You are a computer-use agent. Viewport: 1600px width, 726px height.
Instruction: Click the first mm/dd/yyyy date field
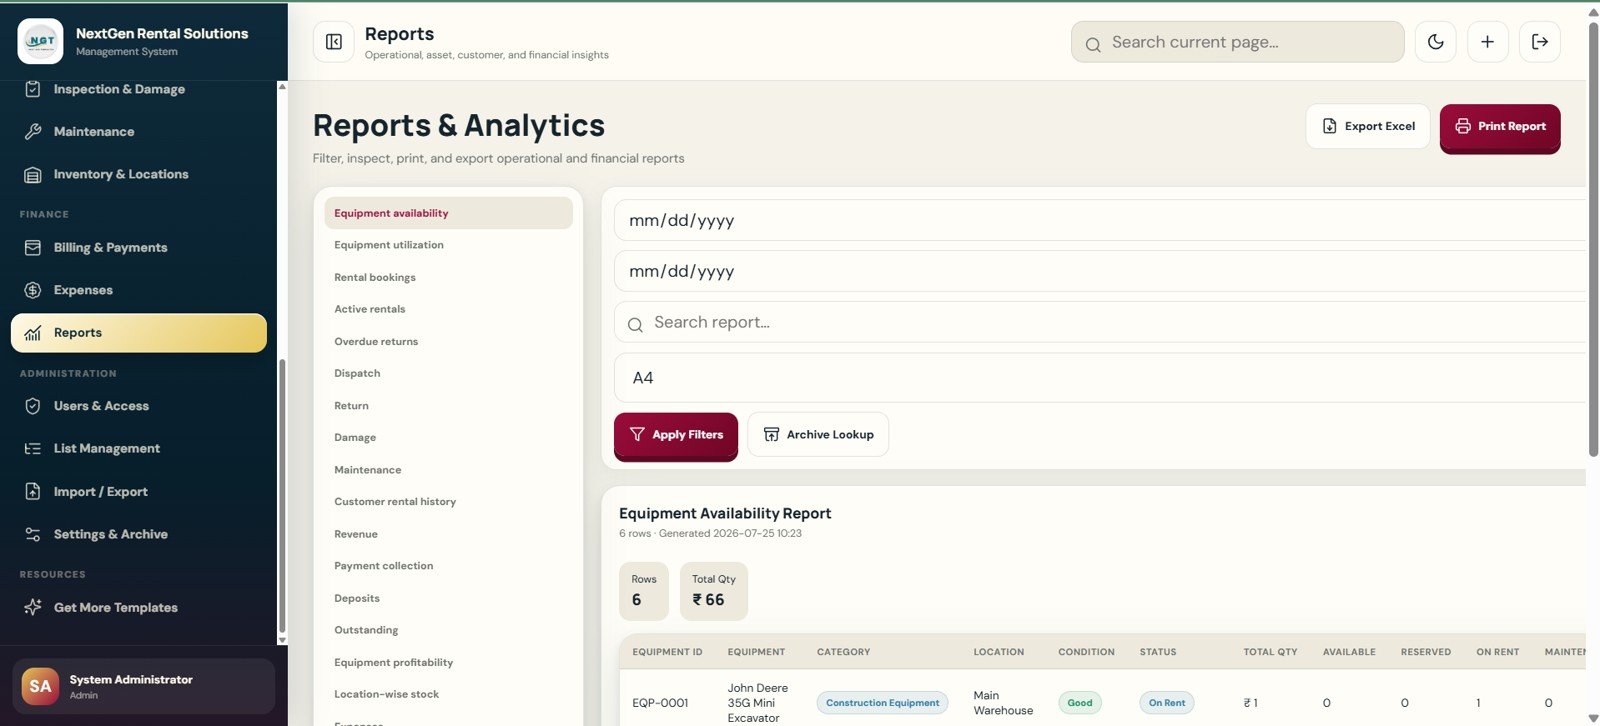pyautogui.click(x=1100, y=220)
